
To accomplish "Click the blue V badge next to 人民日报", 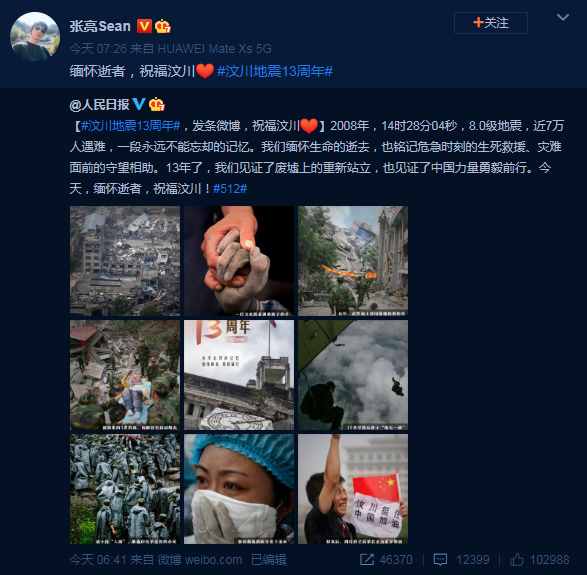I will [139, 104].
